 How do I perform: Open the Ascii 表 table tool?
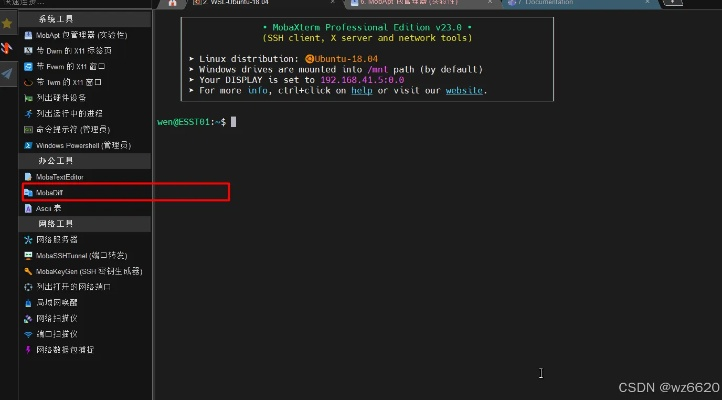click(x=48, y=208)
